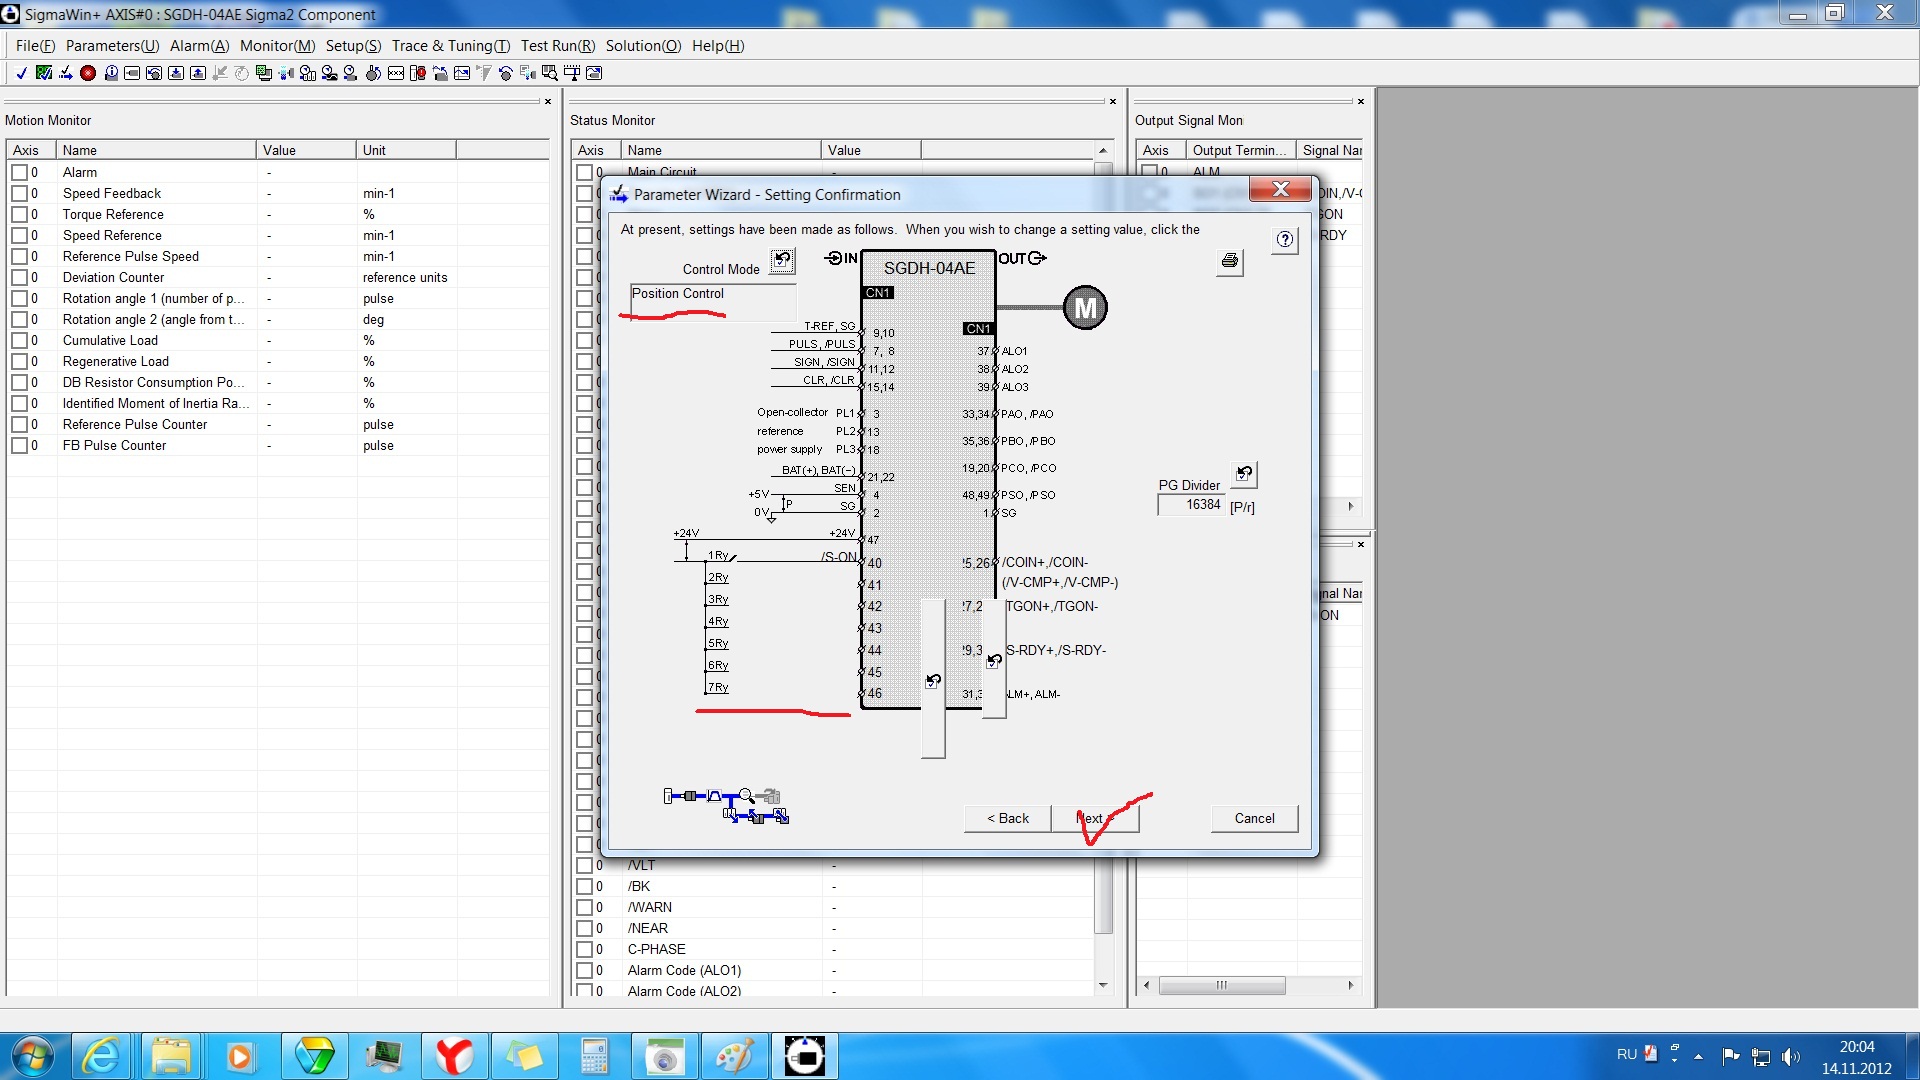Screen dimensions: 1920x1080
Task: Click the red alarm display toolbar icon
Action: 88,73
